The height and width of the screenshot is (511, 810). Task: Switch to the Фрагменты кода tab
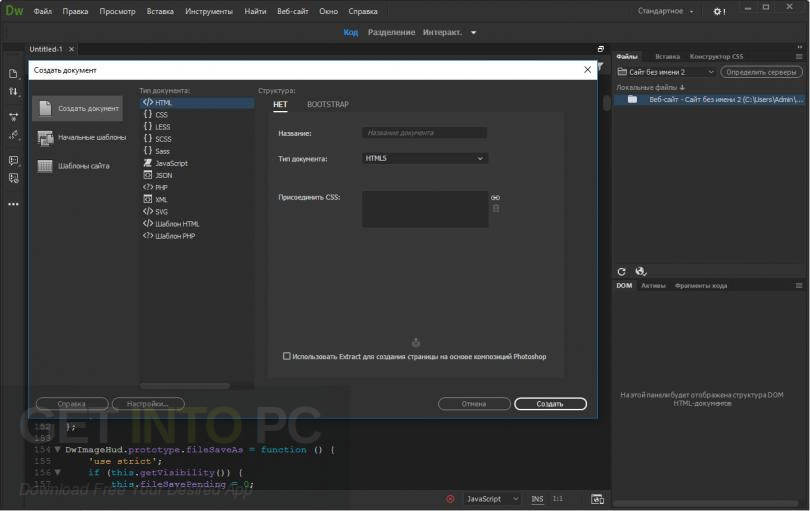pyautogui.click(x=700, y=285)
